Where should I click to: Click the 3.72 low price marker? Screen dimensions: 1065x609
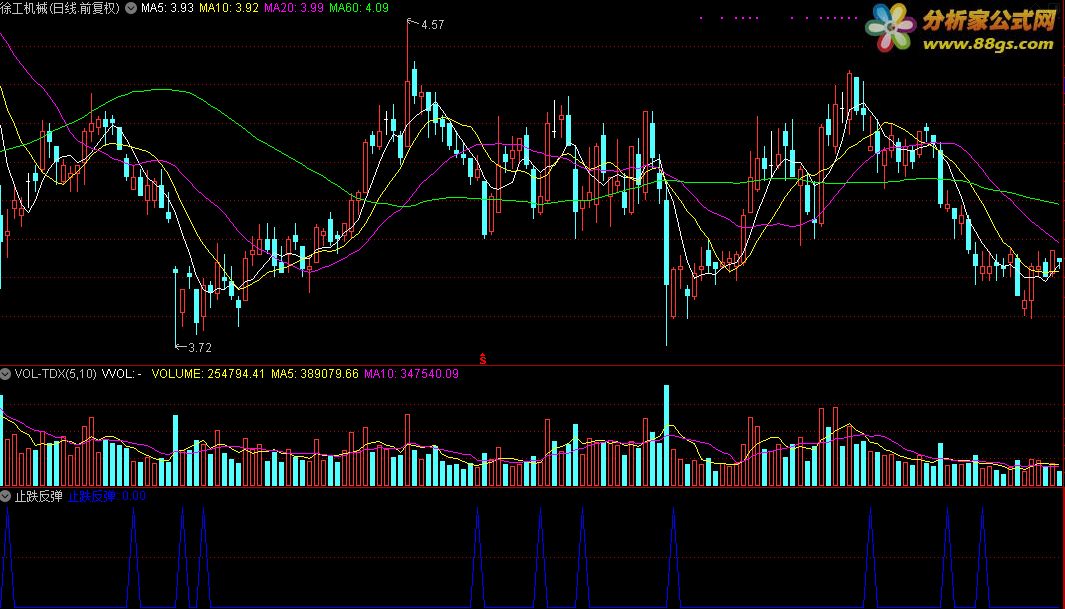click(x=200, y=348)
